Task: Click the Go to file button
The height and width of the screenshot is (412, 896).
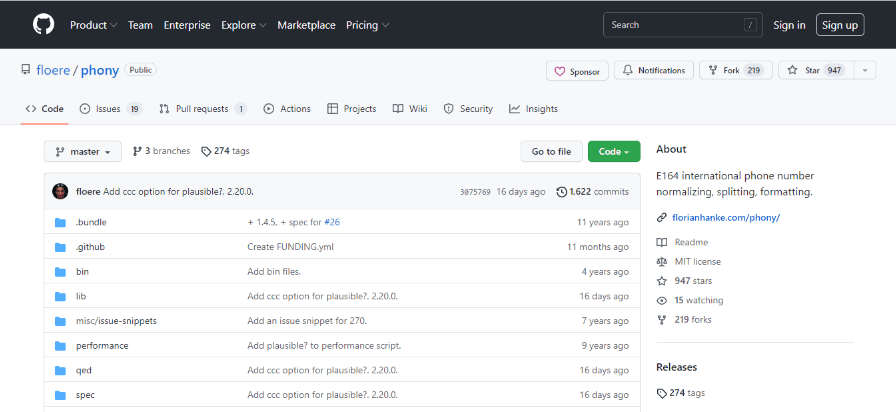Action: (x=551, y=151)
